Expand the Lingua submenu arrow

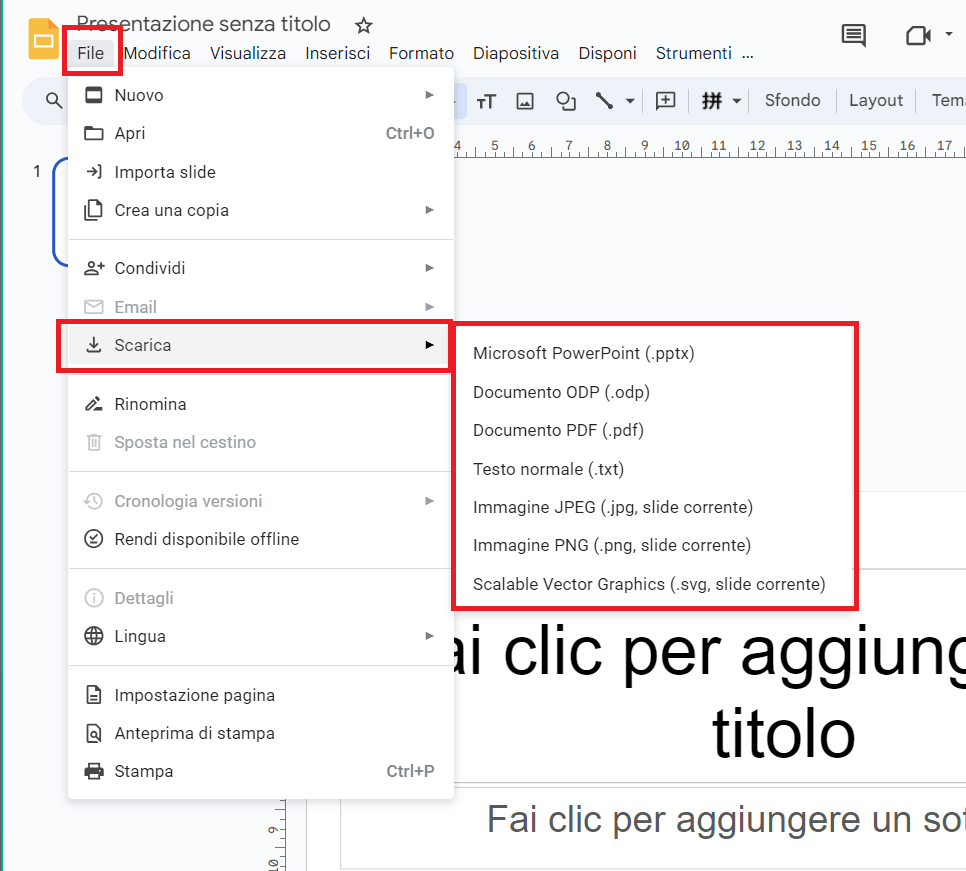click(x=430, y=636)
